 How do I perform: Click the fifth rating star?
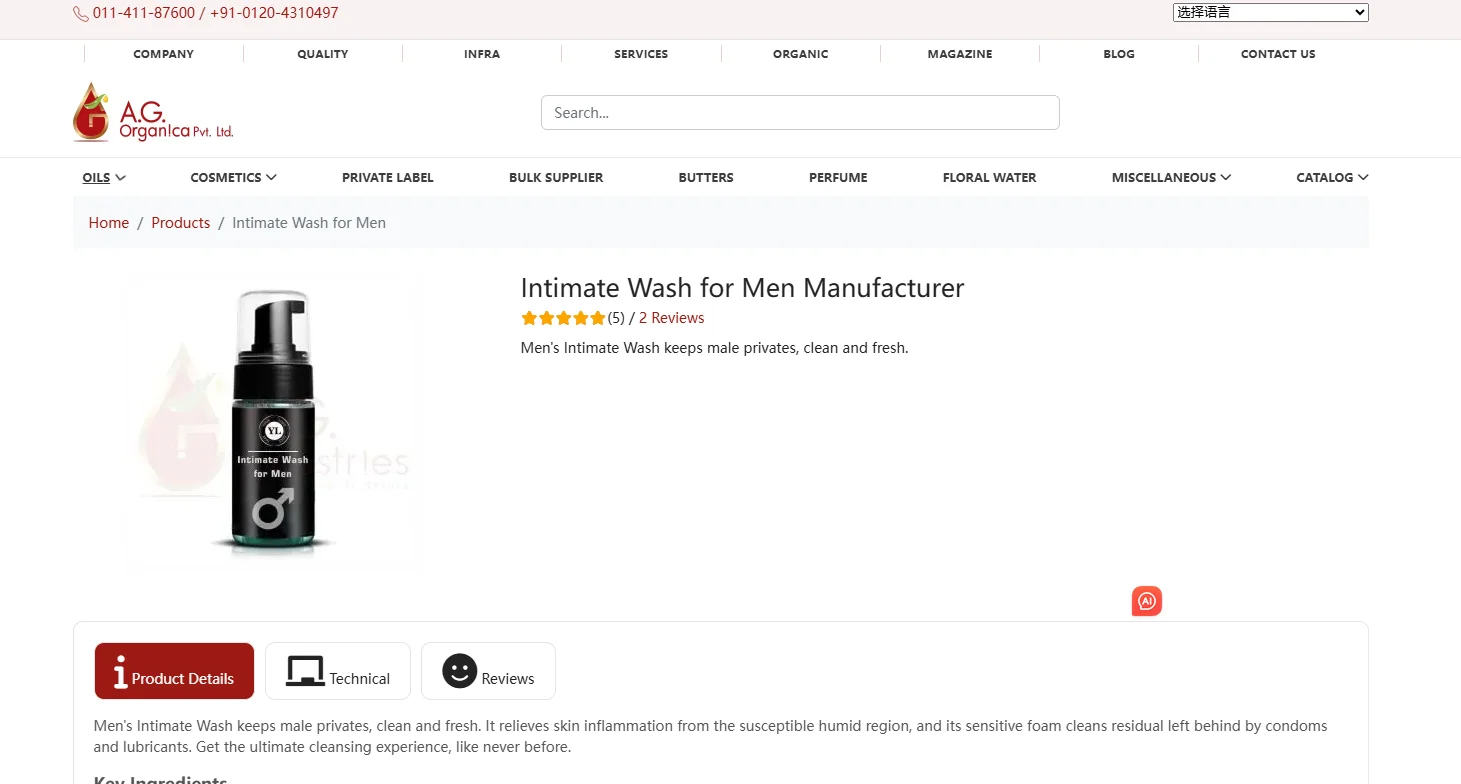[x=597, y=317]
